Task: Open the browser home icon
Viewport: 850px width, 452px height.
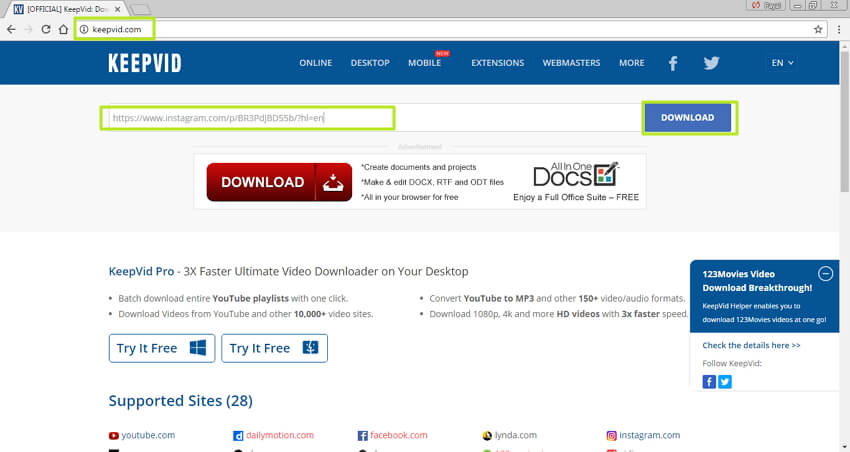Action: tap(63, 29)
